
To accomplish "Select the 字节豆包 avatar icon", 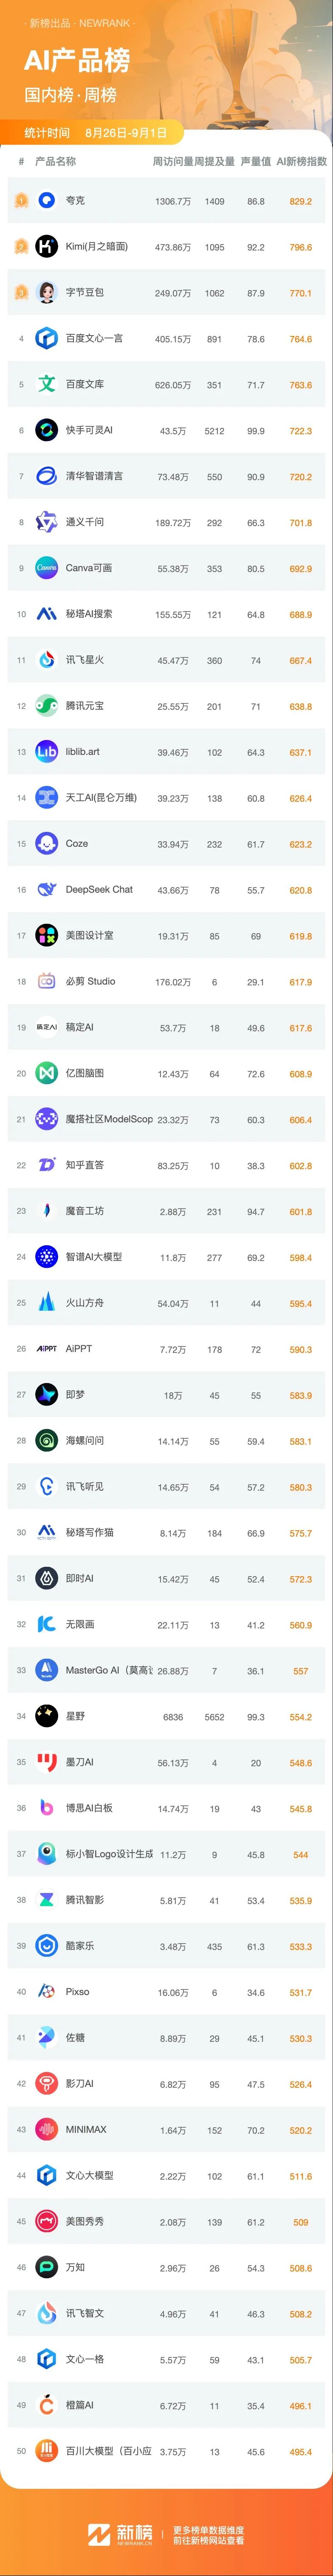I will coord(46,293).
